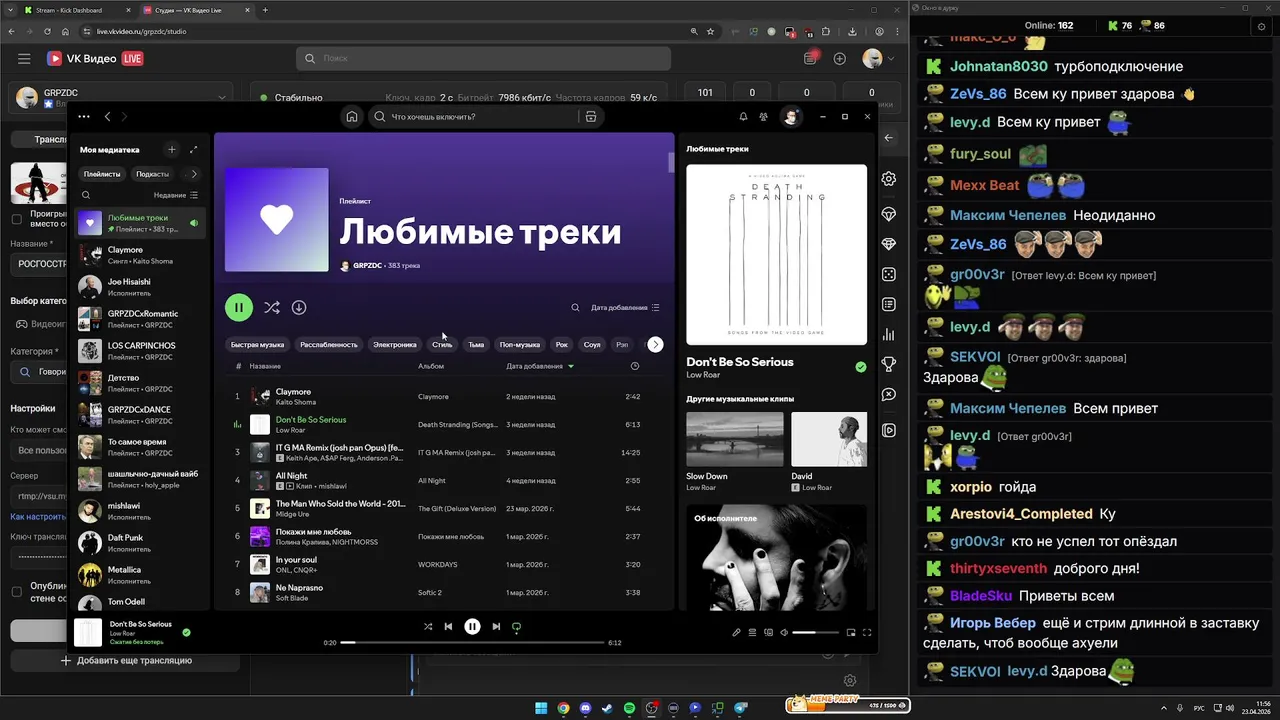Open Spotify browse icon in search bar
Image resolution: width=1280 pixels, height=720 pixels.
tap(591, 117)
